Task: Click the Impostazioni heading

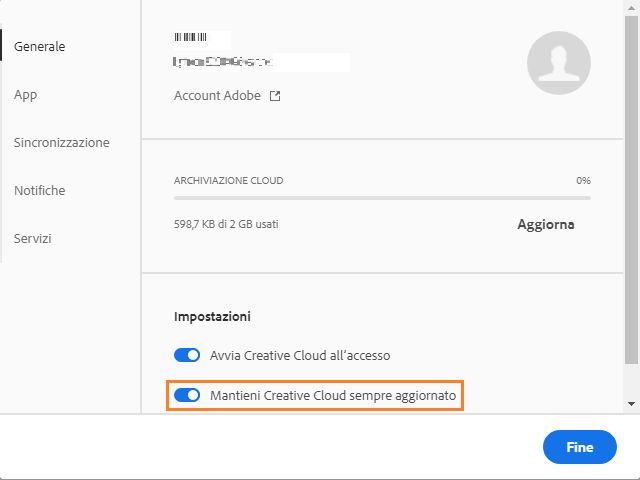Action: coord(212,317)
